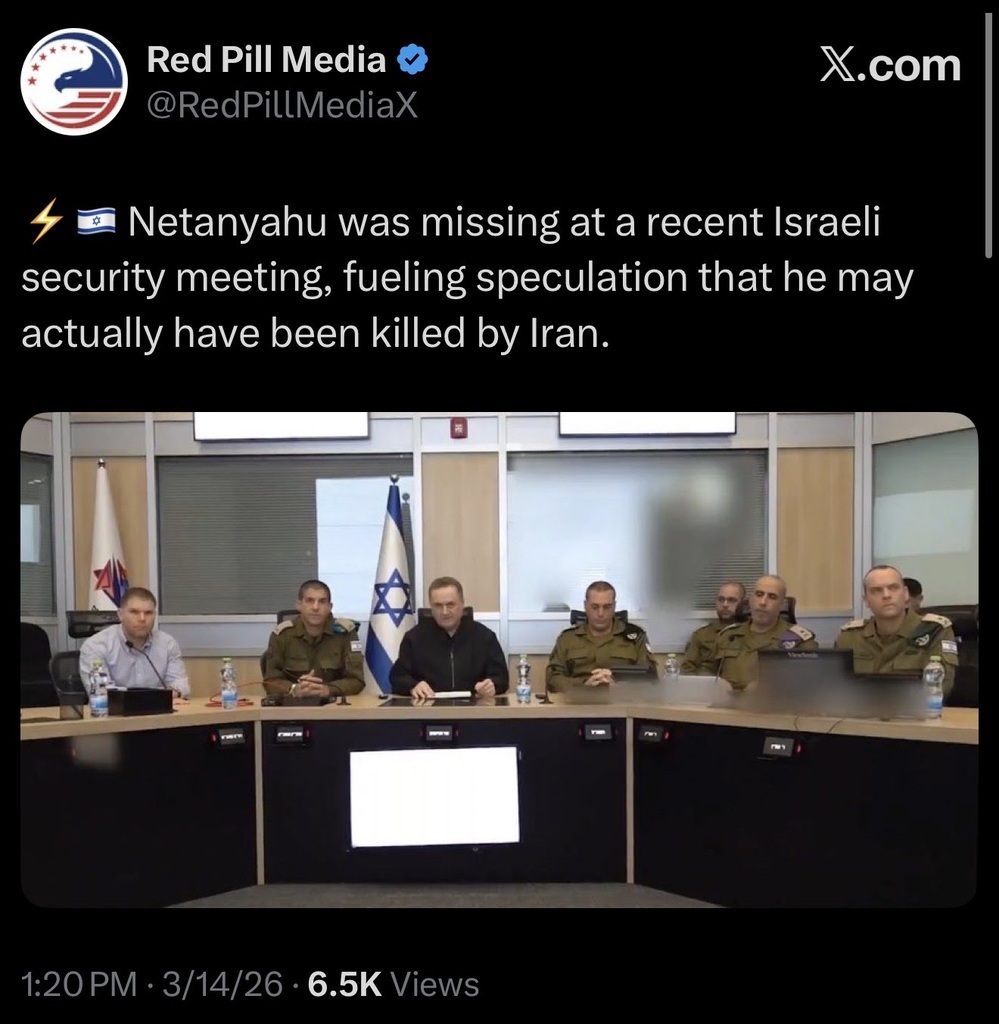Click the red fire alarm in video
The width and height of the screenshot is (999, 1024).
tap(459, 428)
